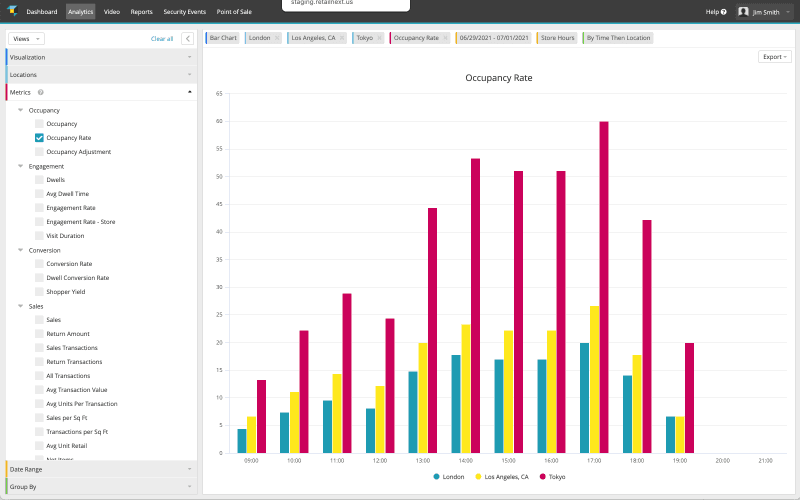This screenshot has height=500, width=800.
Task: Open the Export dropdown button
Action: (775, 57)
